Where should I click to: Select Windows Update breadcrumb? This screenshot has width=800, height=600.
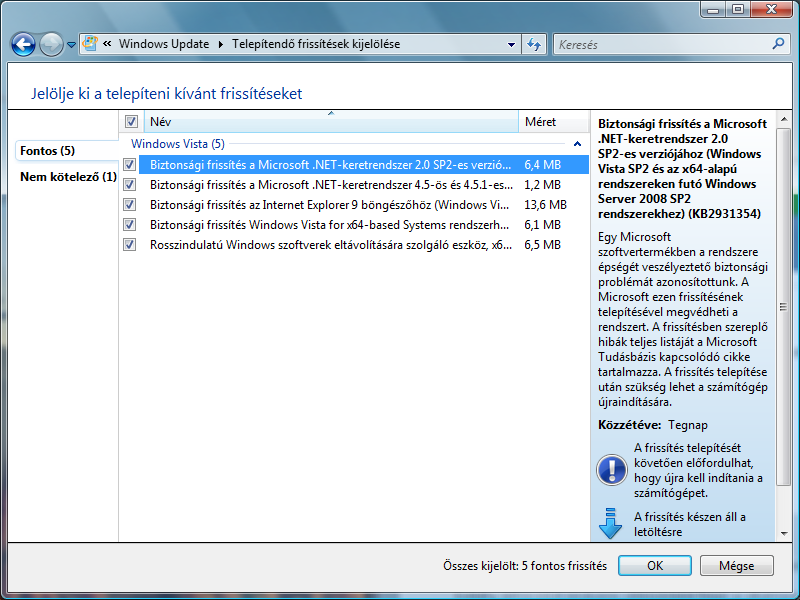click(x=164, y=44)
